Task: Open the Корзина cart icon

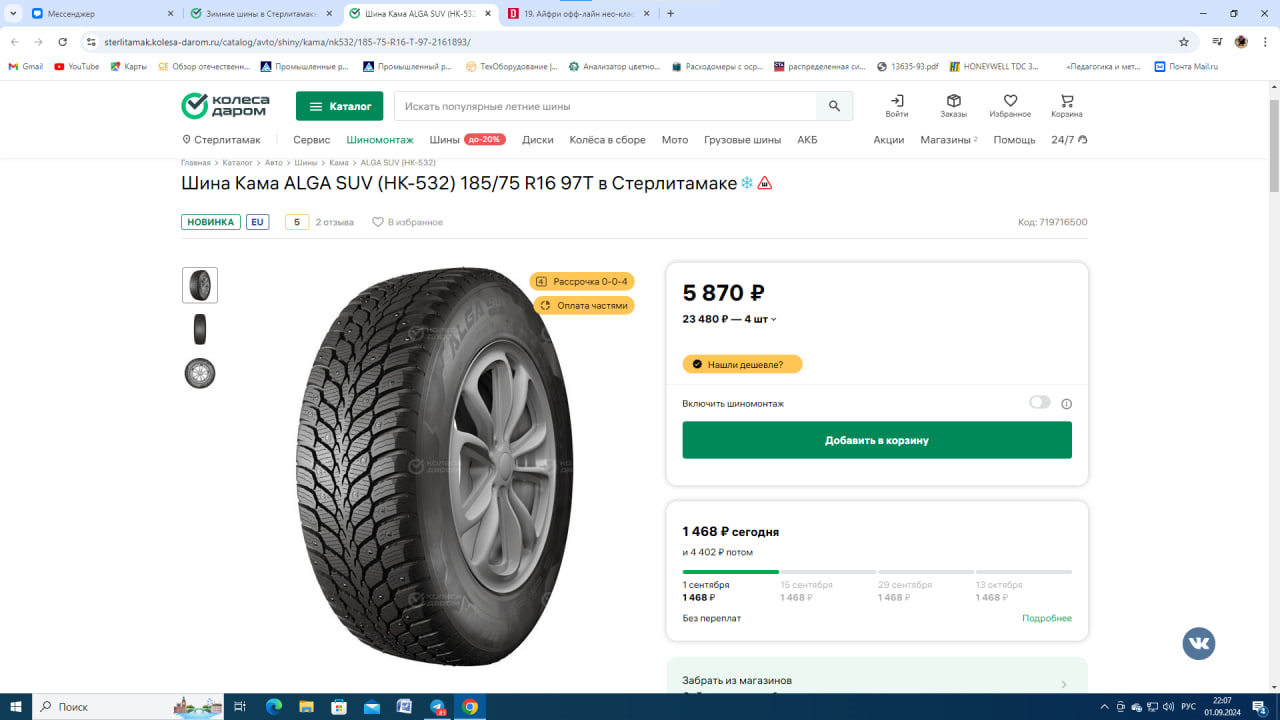Action: 1066,102
